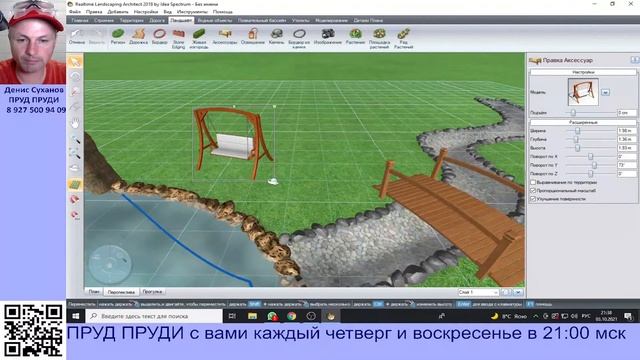This screenshot has width=640, height=360.
Task: Select the Picture (Изображение) camera tool
Action: point(328,36)
